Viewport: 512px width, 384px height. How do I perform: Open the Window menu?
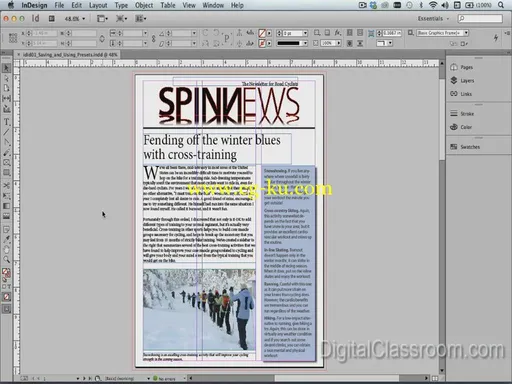tap(213, 5)
